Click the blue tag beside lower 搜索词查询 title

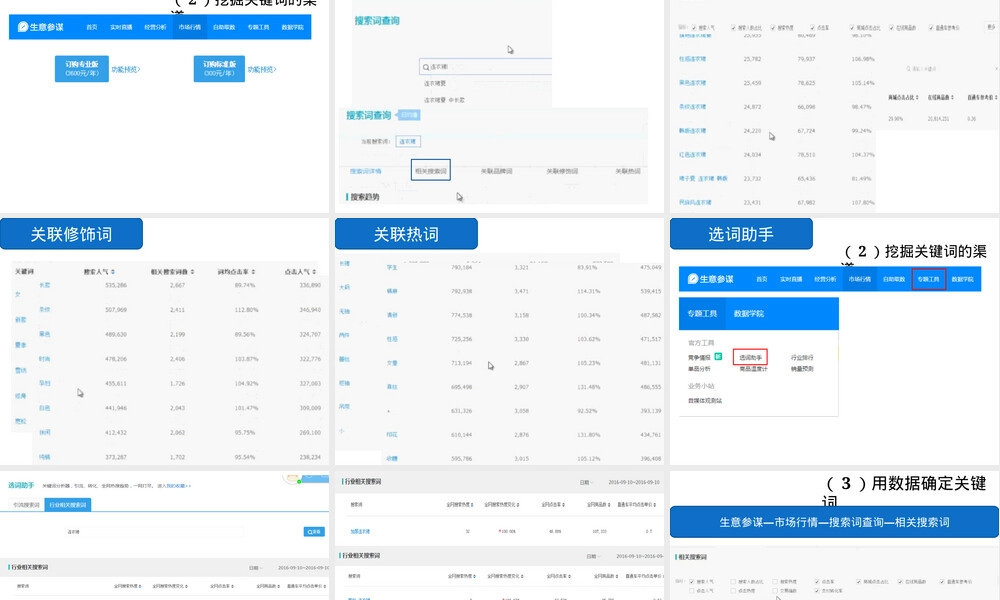[x=409, y=115]
